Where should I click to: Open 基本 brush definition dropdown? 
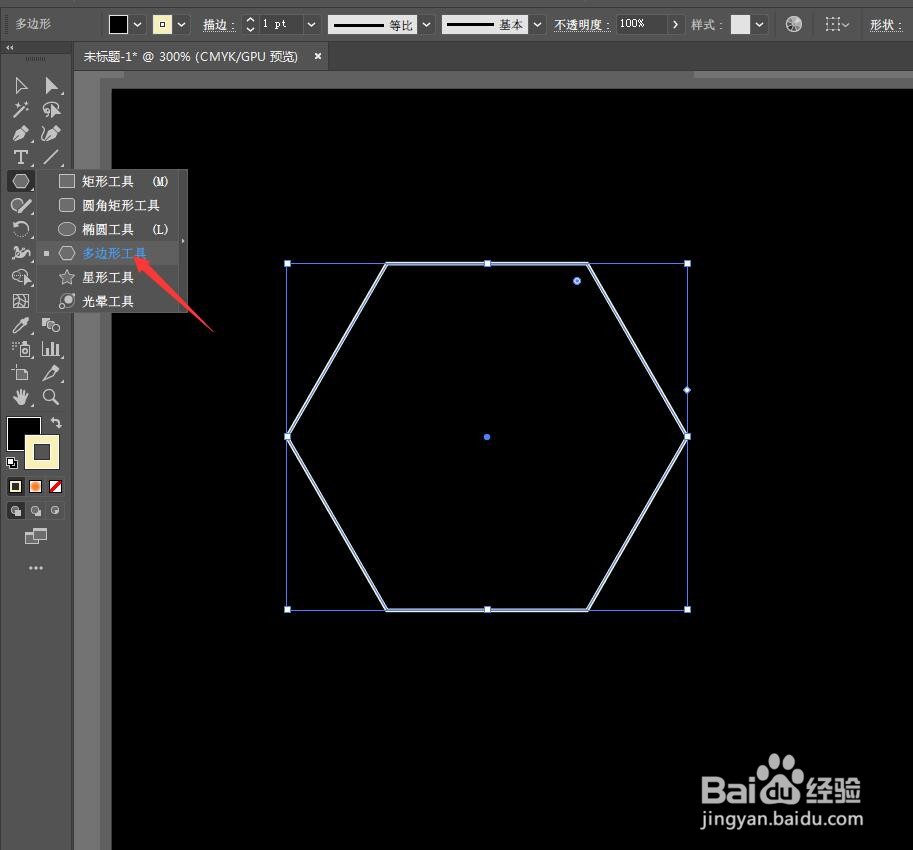point(537,24)
